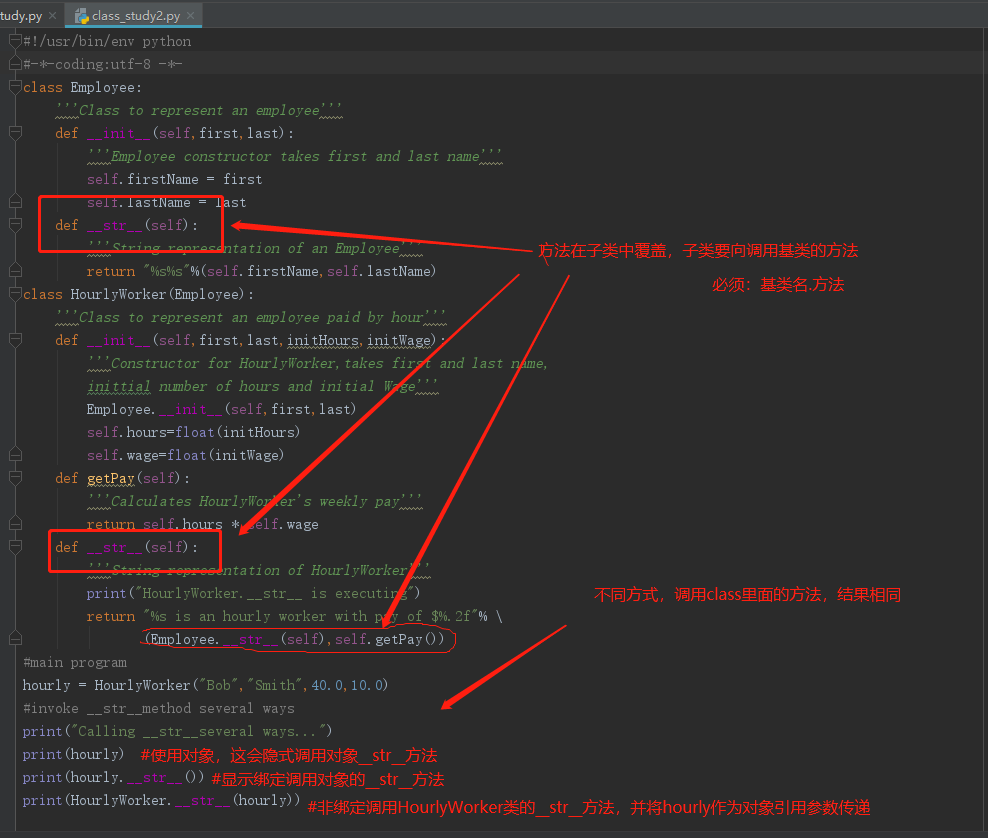This screenshot has width=988, height=838.
Task: Place cursor on Employee.__init__(self,first,last) call
Action: tap(221, 410)
